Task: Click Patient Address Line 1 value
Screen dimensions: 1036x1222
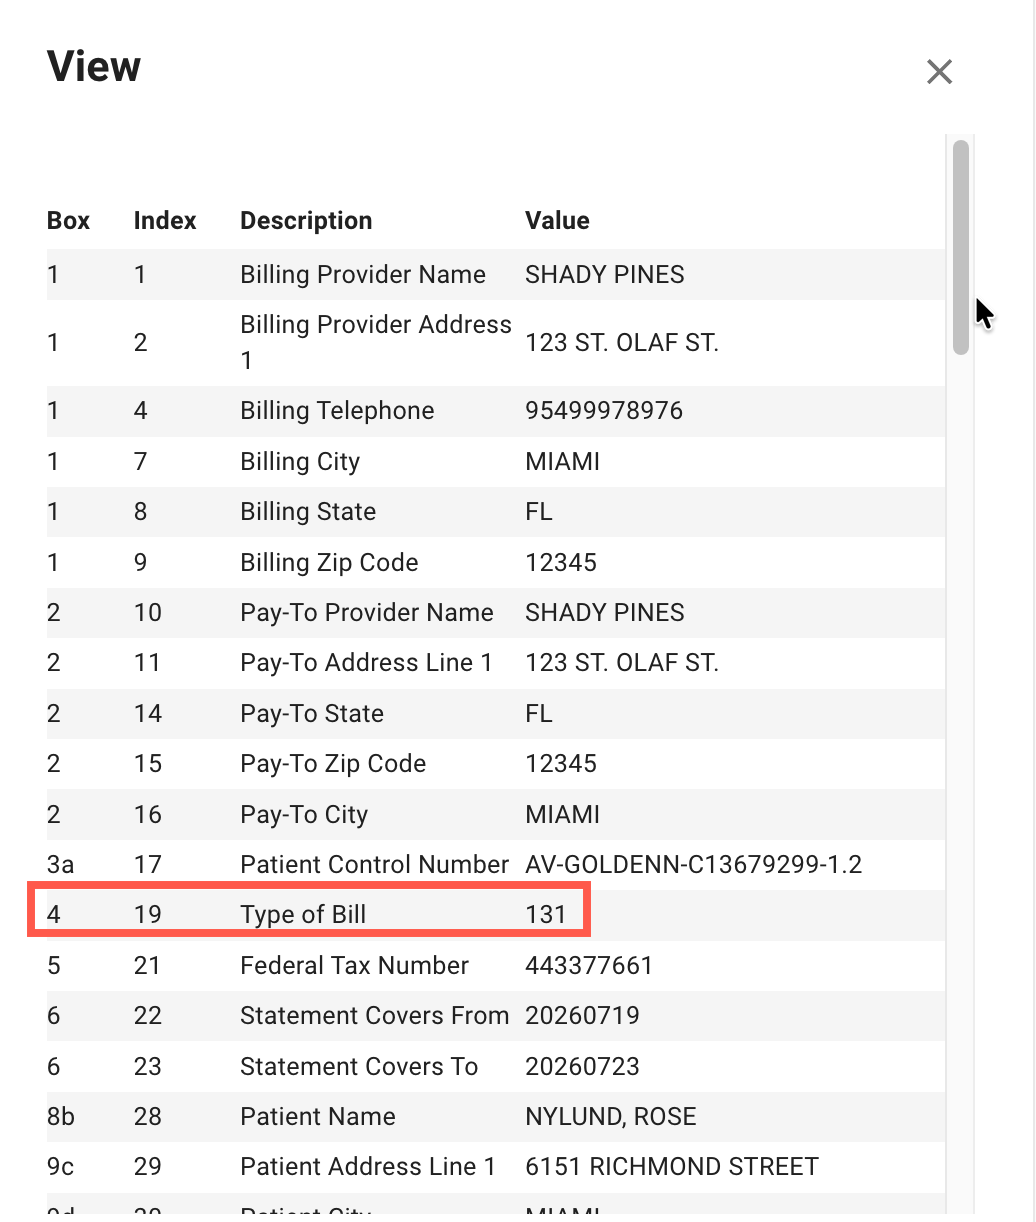Action: coord(672,1167)
